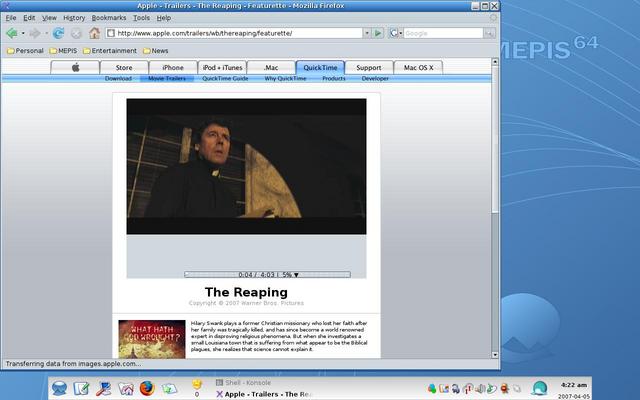The image size is (640, 400).
Task: Expand the URL bar history dropdown
Action: [367, 33]
